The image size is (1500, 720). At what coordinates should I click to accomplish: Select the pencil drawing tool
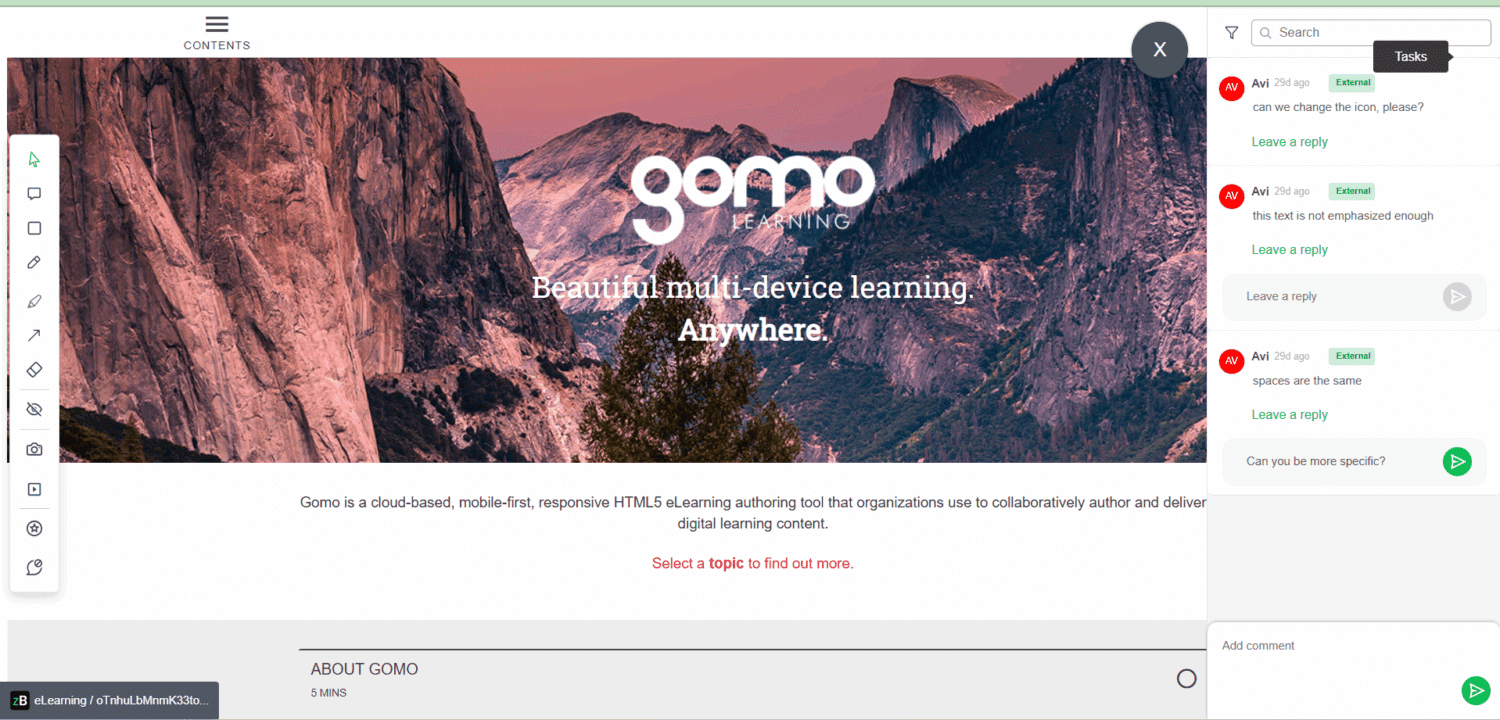point(34,262)
